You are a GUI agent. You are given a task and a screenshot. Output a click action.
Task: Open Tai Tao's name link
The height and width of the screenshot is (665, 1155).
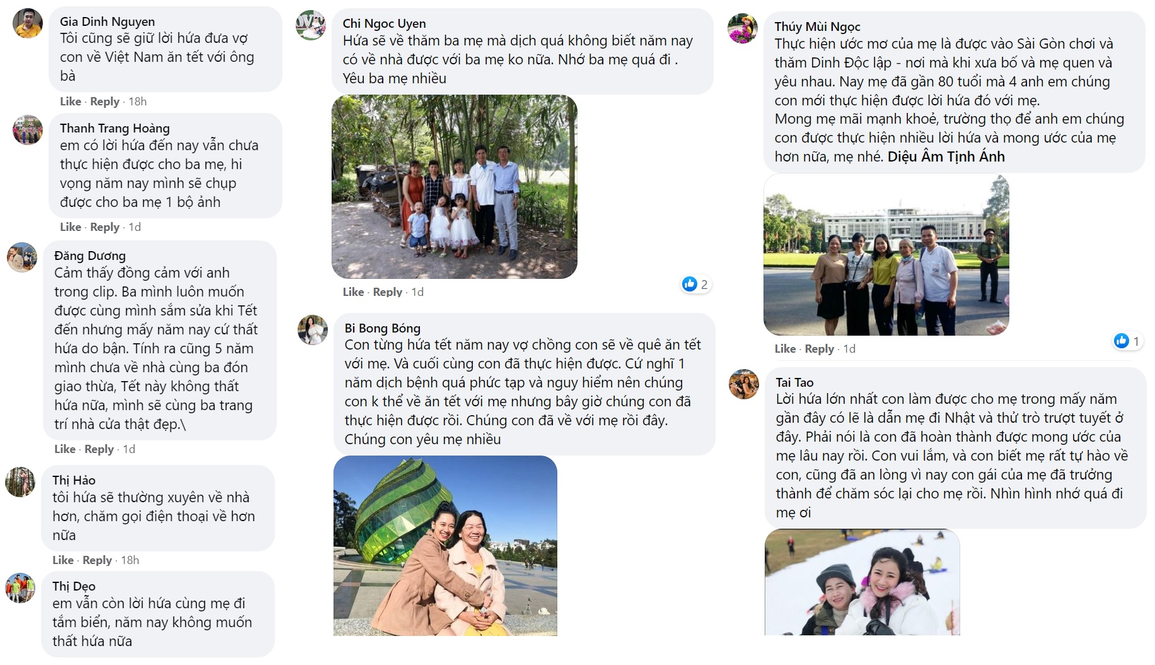tap(794, 382)
